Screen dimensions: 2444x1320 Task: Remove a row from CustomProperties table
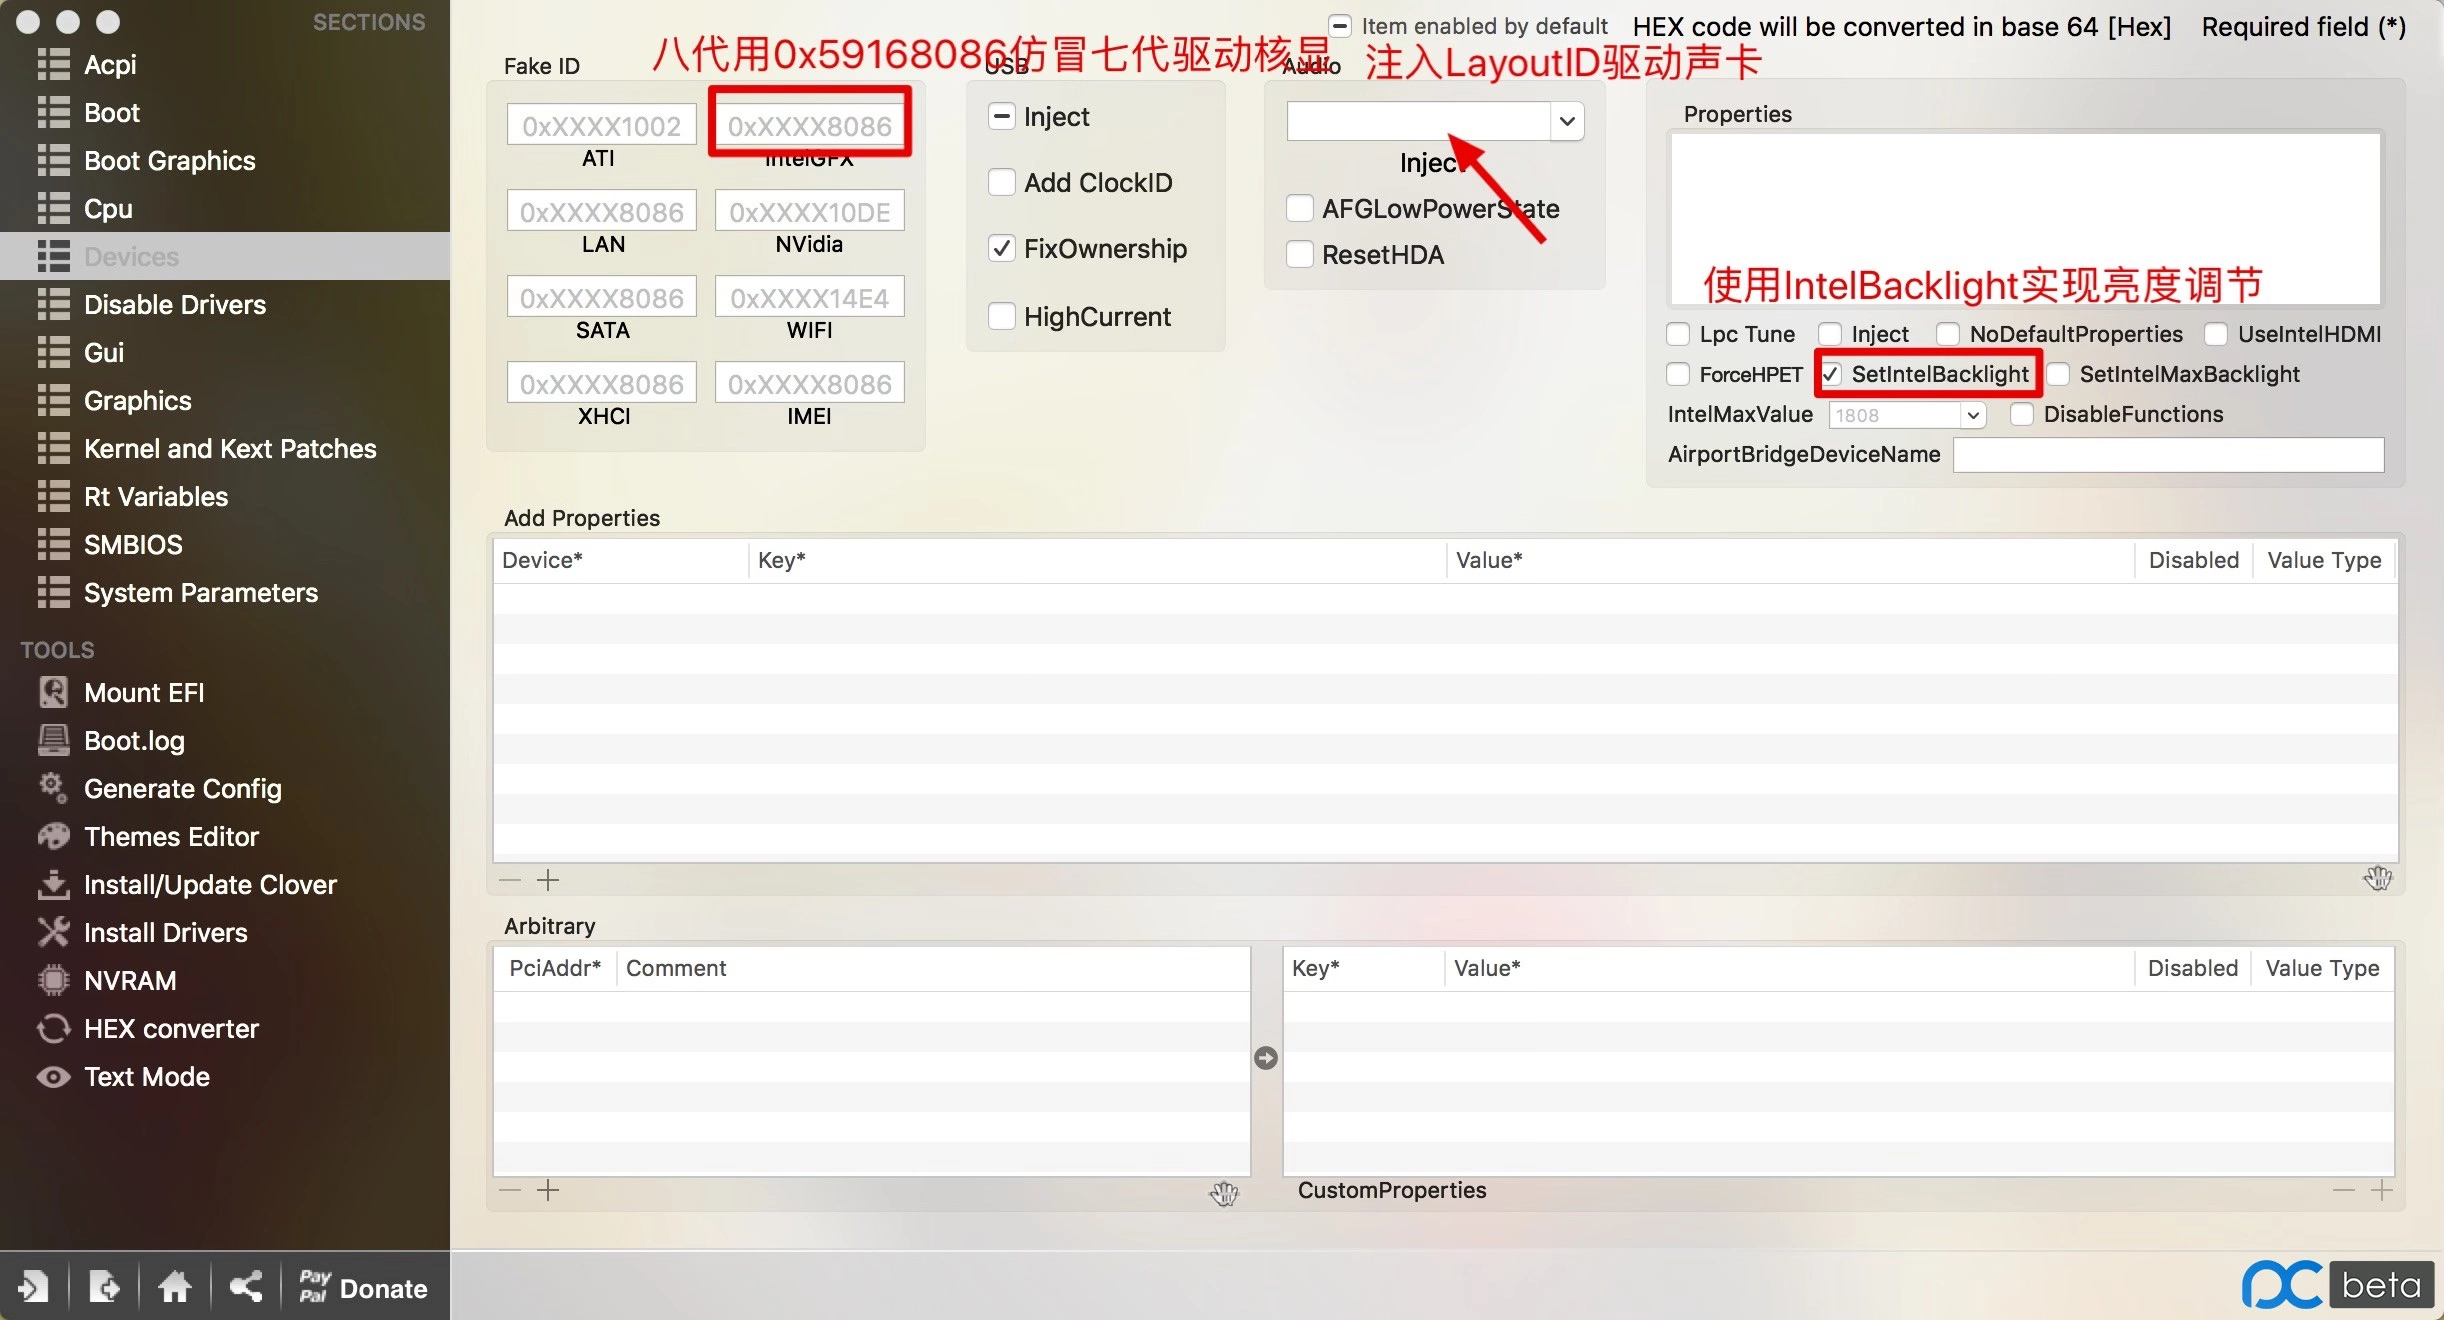tap(2344, 1190)
